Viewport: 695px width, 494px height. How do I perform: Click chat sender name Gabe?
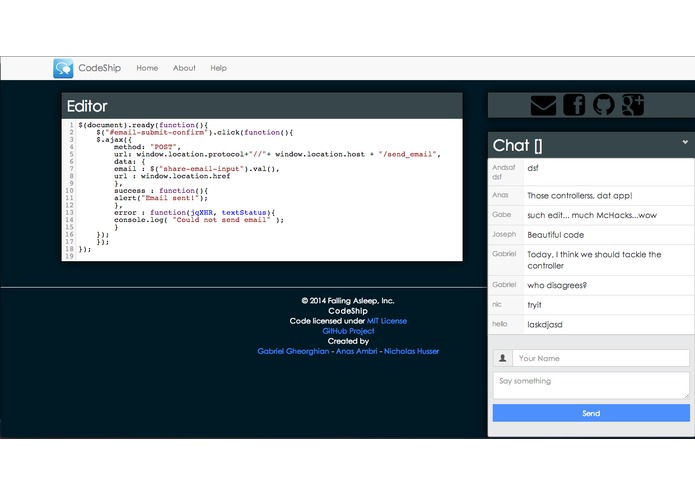(501, 214)
